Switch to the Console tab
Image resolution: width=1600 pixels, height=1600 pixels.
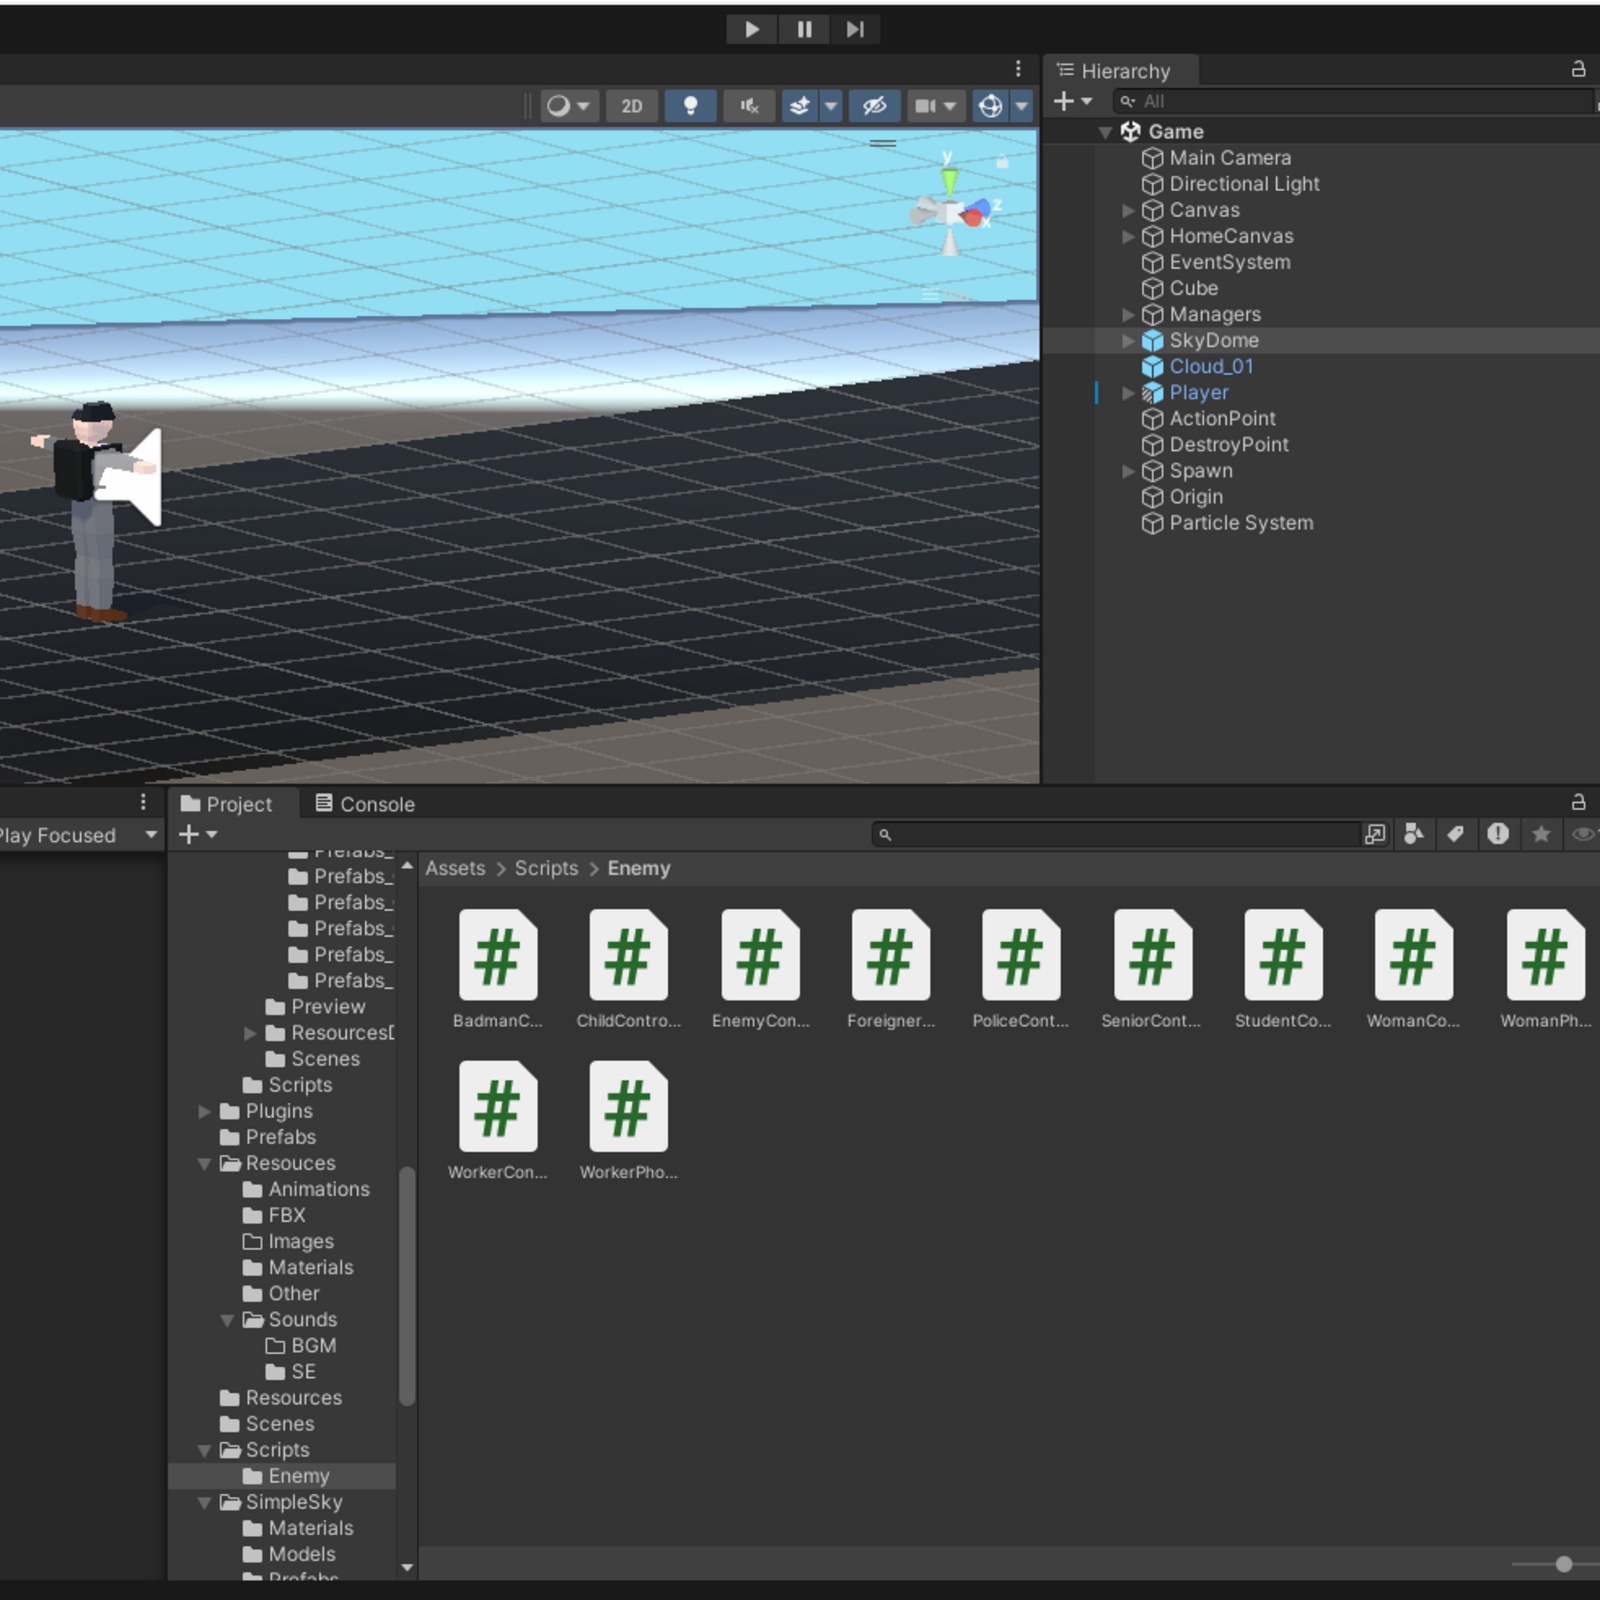coord(365,804)
